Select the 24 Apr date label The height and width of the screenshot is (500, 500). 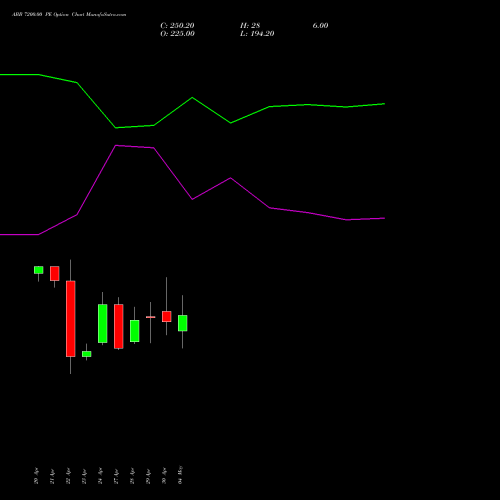point(100,476)
